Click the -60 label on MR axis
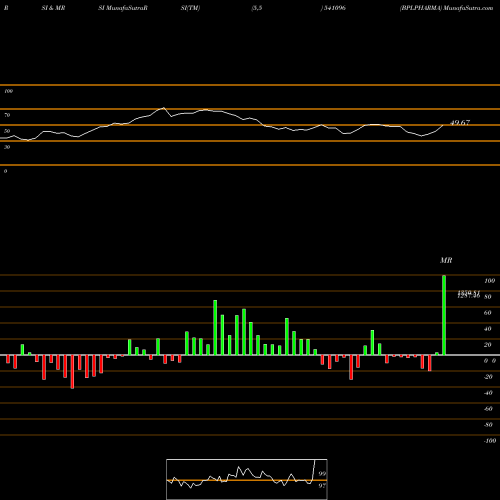The image size is (500, 500). click(488, 409)
